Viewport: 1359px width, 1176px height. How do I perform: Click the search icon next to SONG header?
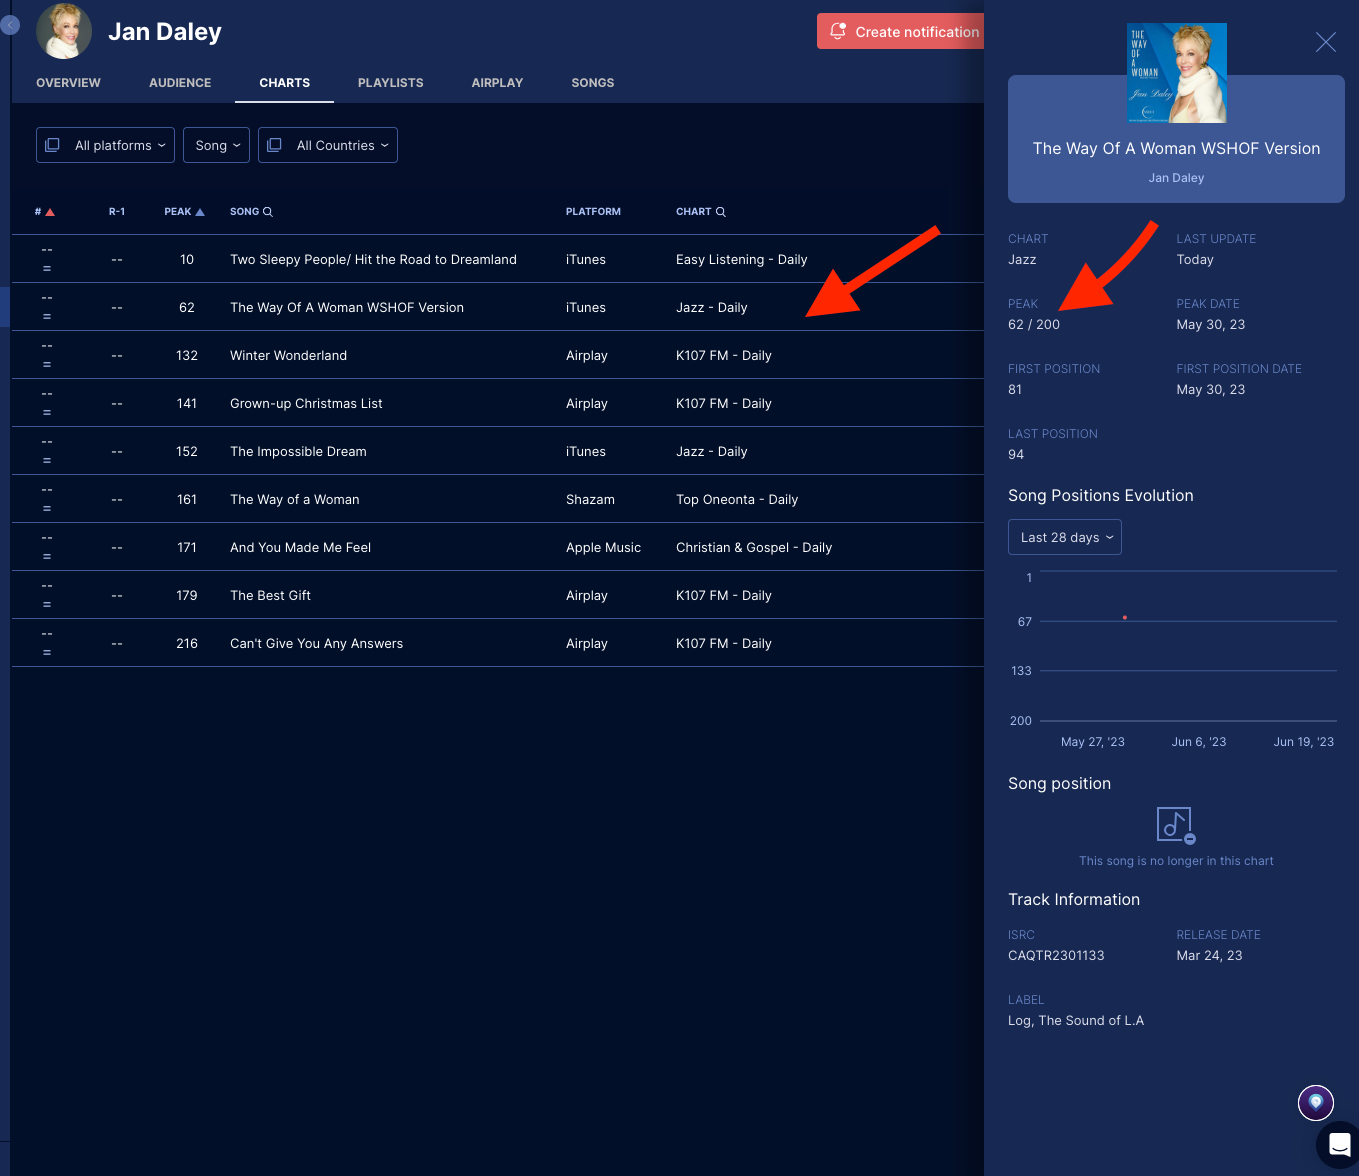tap(267, 212)
